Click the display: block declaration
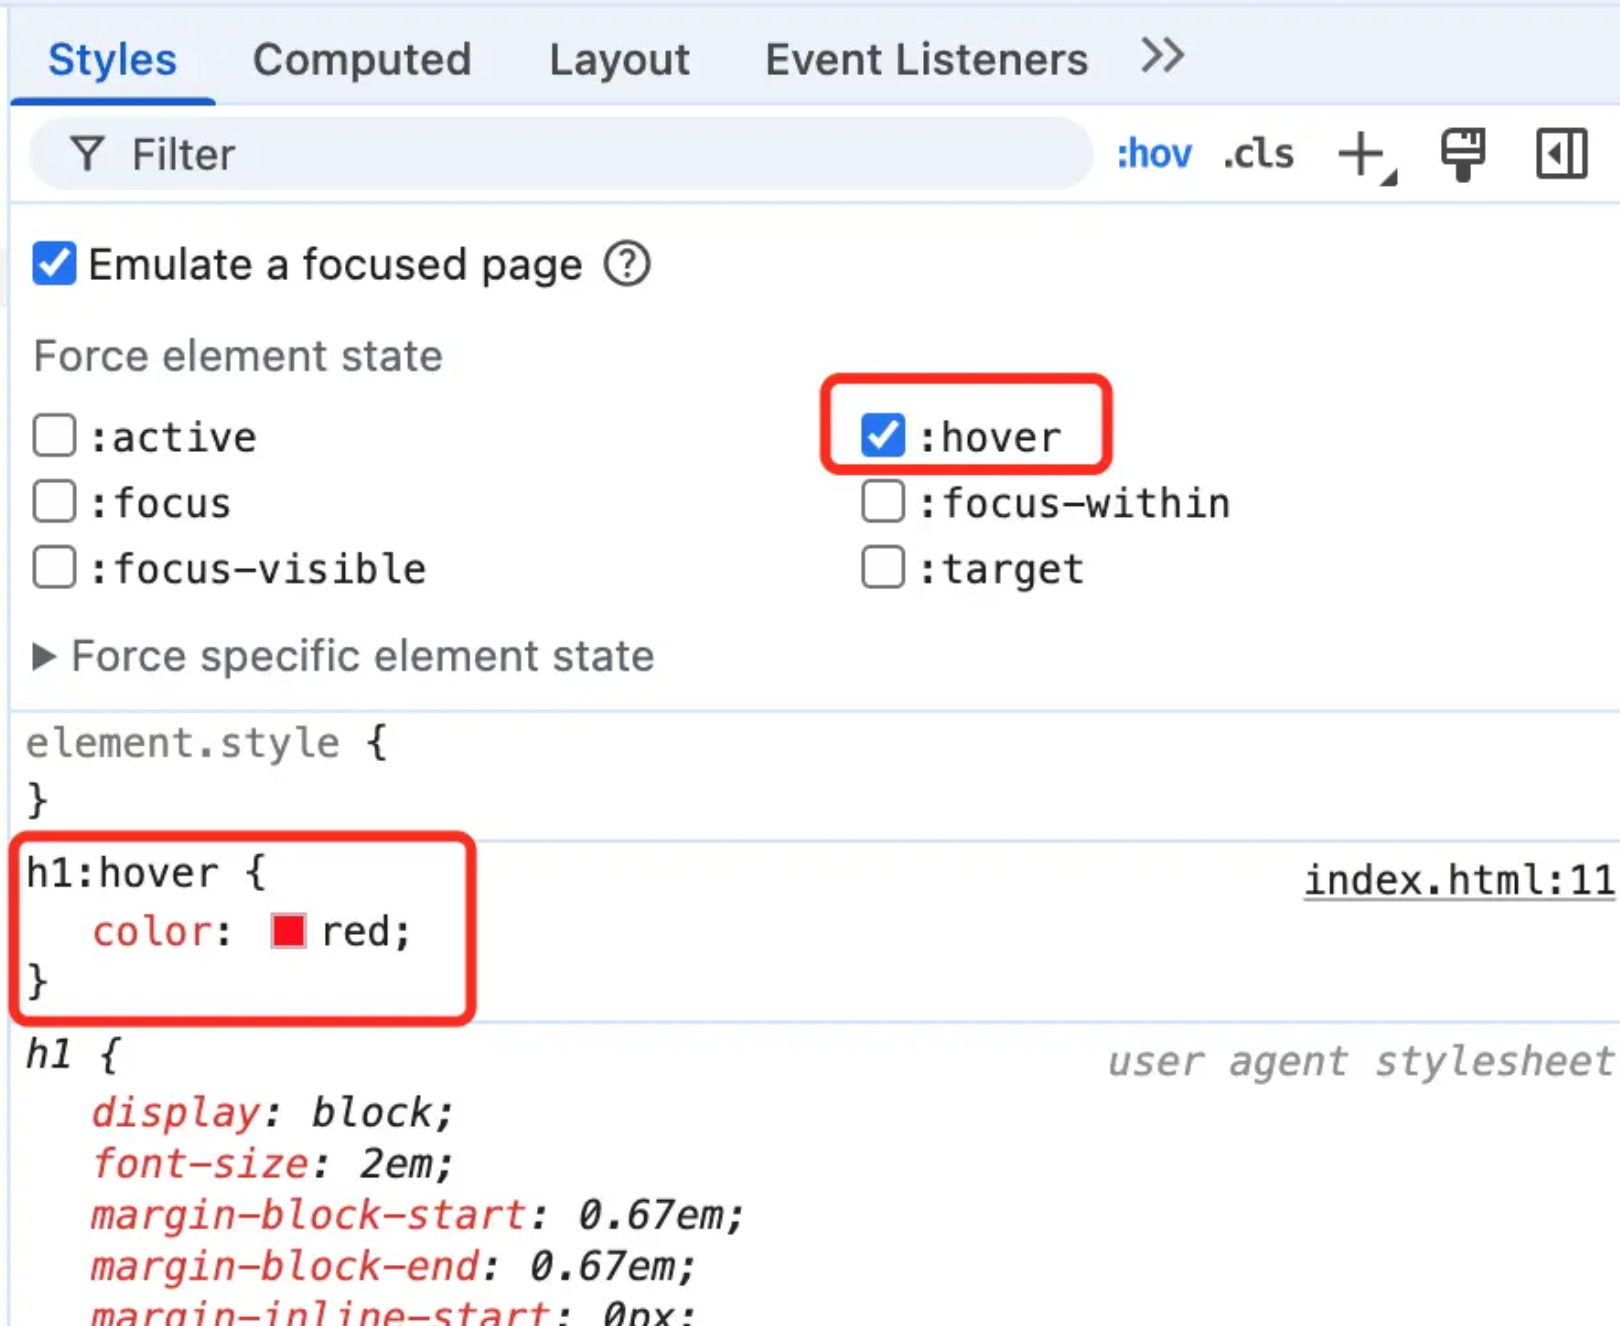This screenshot has height=1326, width=1620. tap(272, 1112)
